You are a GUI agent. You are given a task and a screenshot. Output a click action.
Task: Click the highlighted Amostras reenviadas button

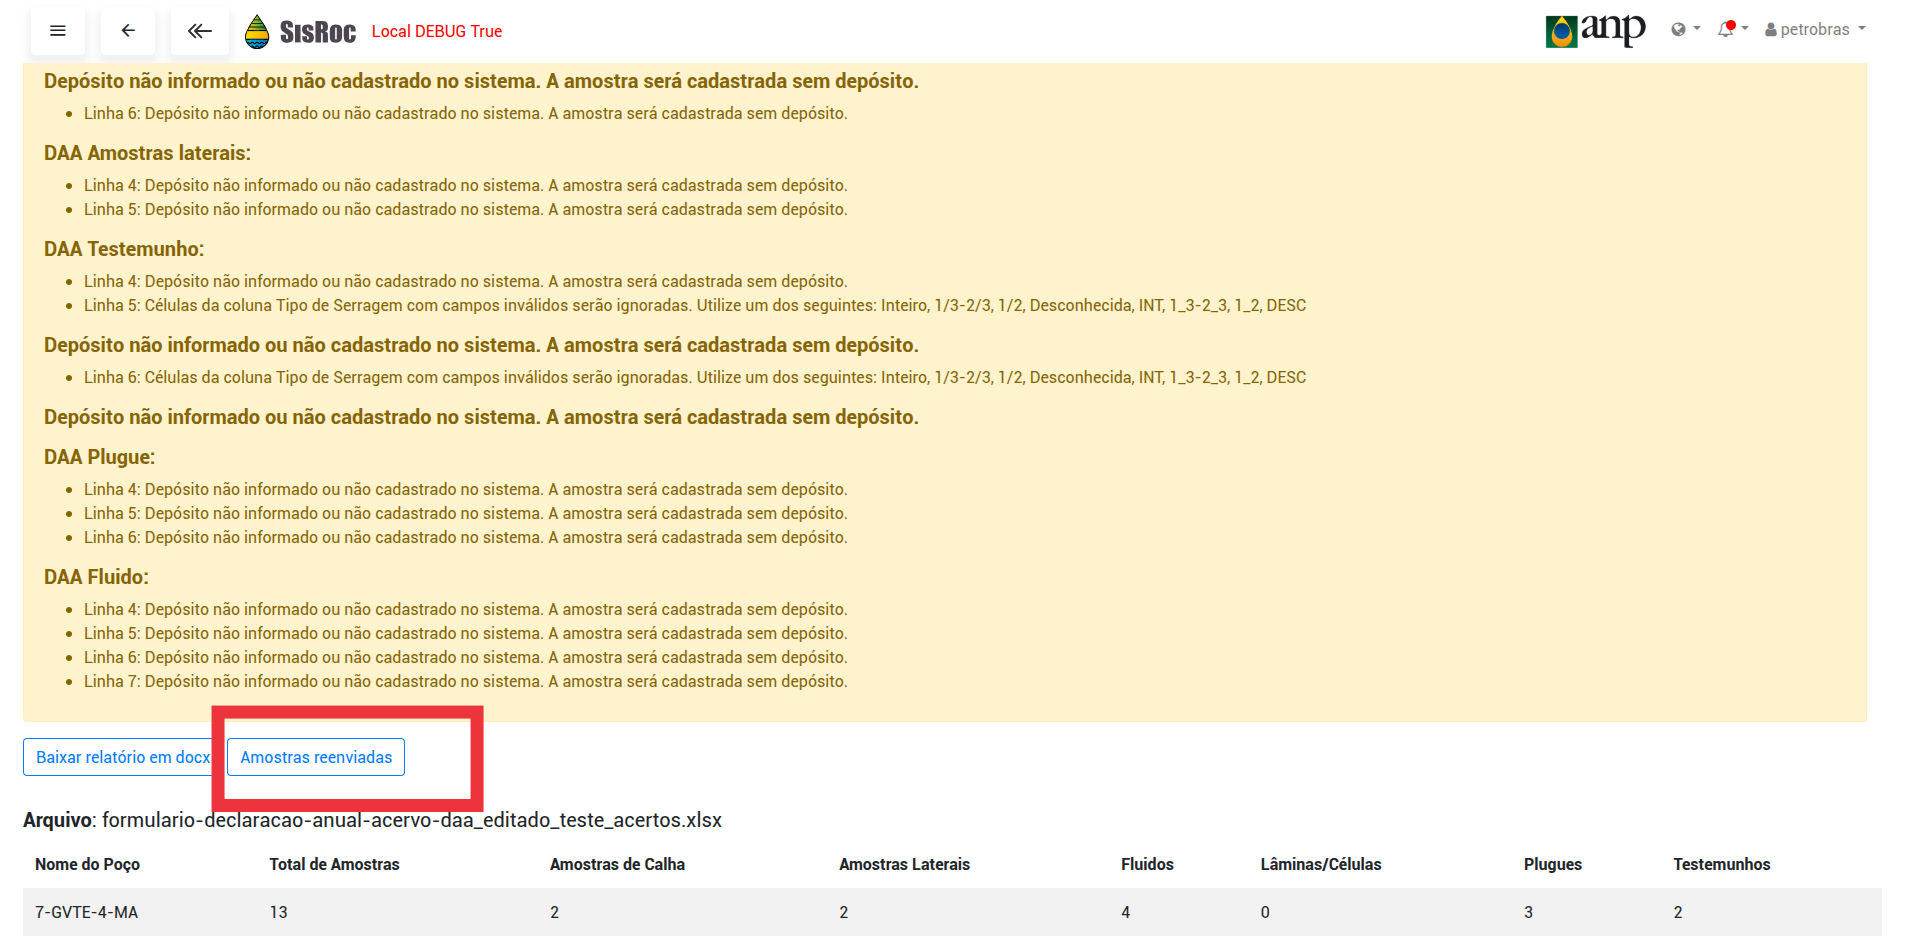tap(315, 757)
